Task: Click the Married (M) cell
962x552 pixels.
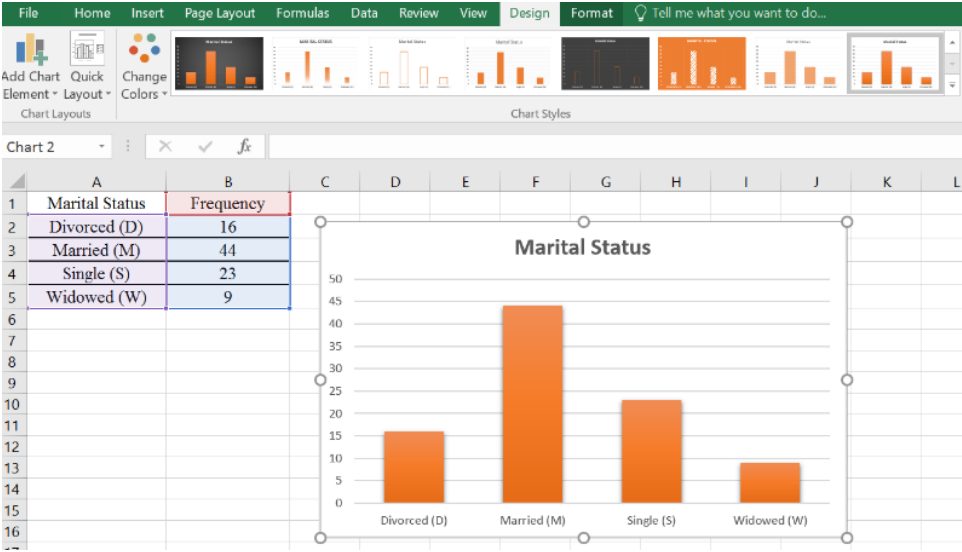Action: coord(96,250)
